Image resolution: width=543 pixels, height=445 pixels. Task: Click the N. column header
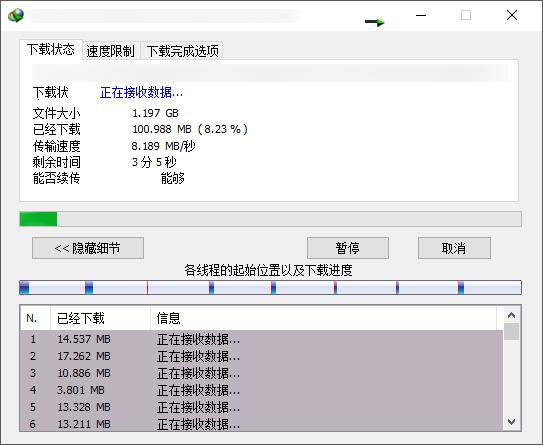click(x=35, y=318)
